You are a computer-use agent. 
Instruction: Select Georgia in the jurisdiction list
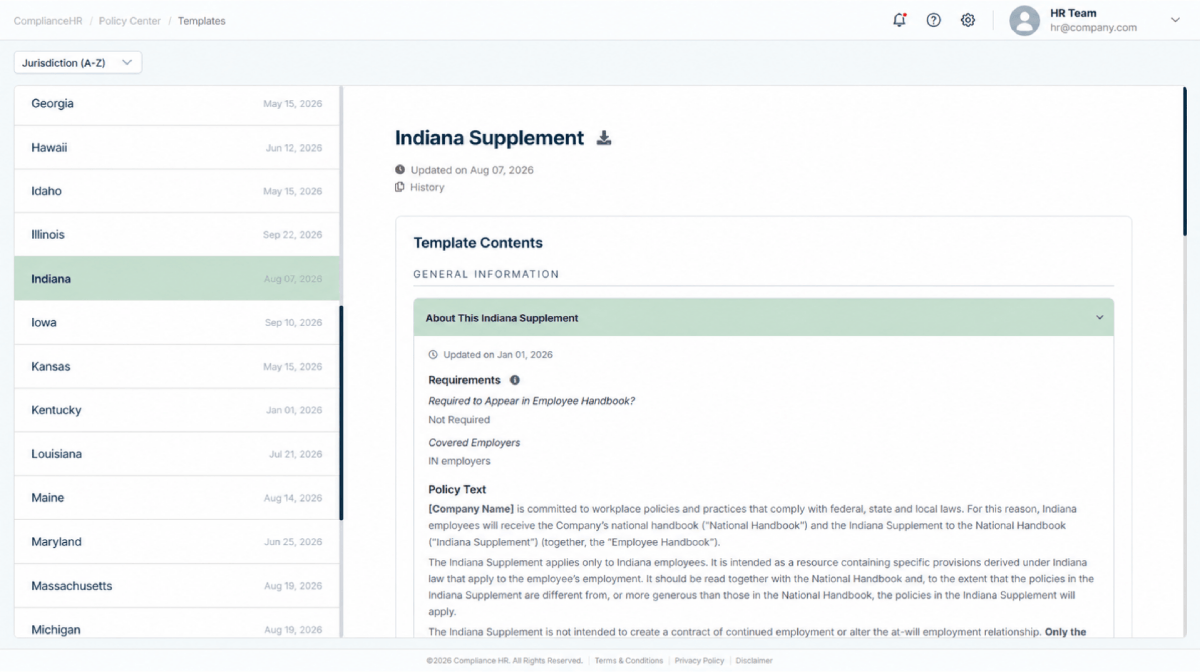pos(177,104)
